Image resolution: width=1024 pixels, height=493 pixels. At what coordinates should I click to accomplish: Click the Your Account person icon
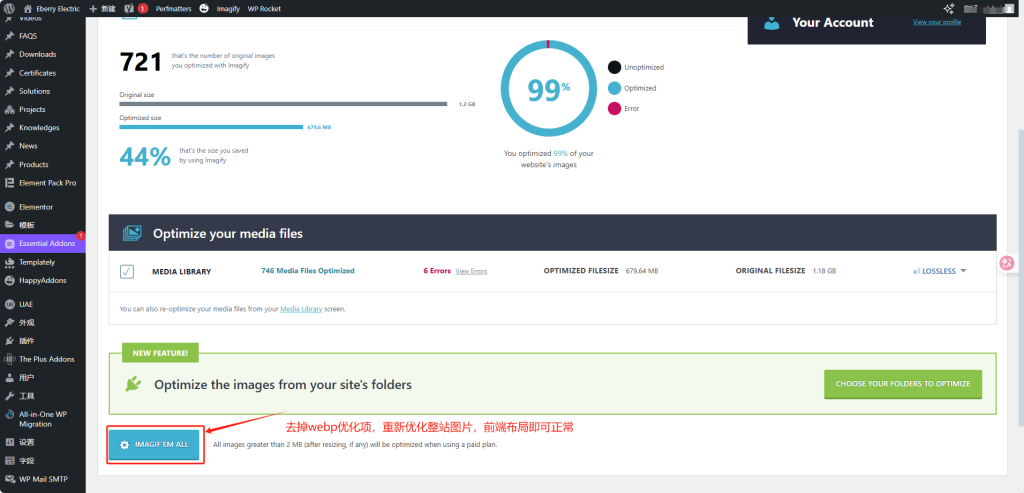[x=771, y=23]
